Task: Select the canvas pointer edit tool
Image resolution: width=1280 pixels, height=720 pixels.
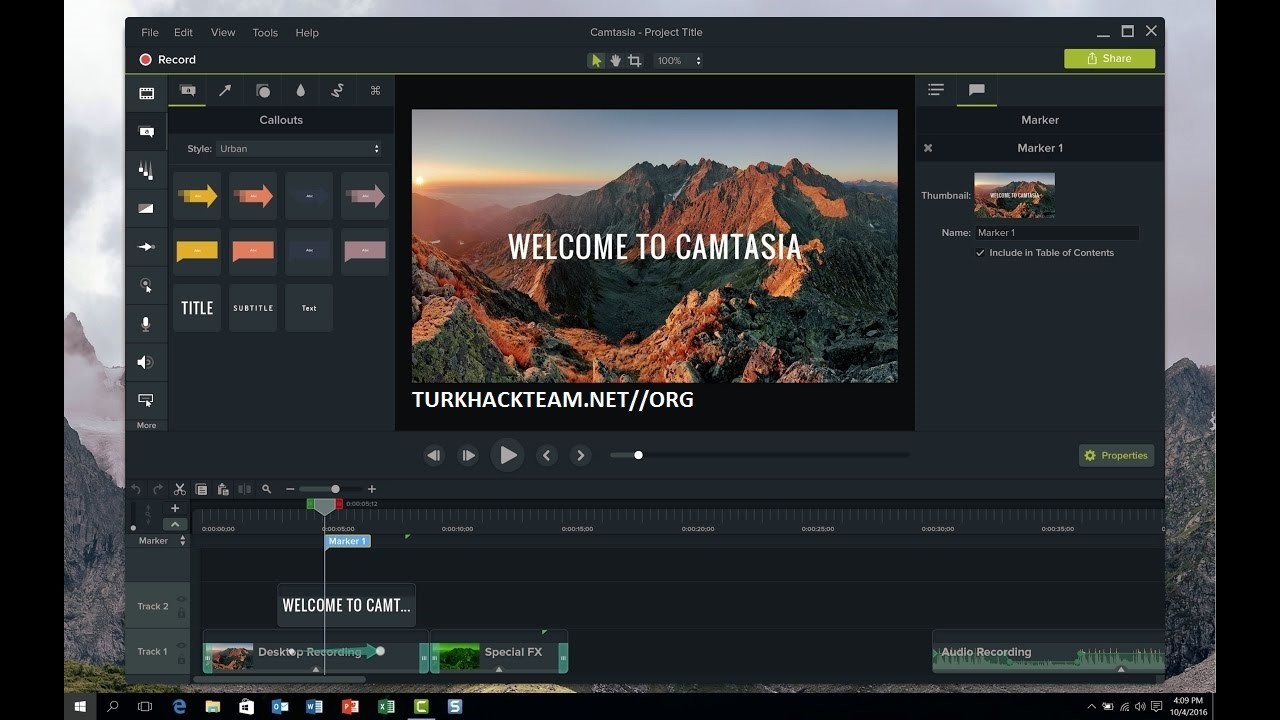Action: coord(596,60)
